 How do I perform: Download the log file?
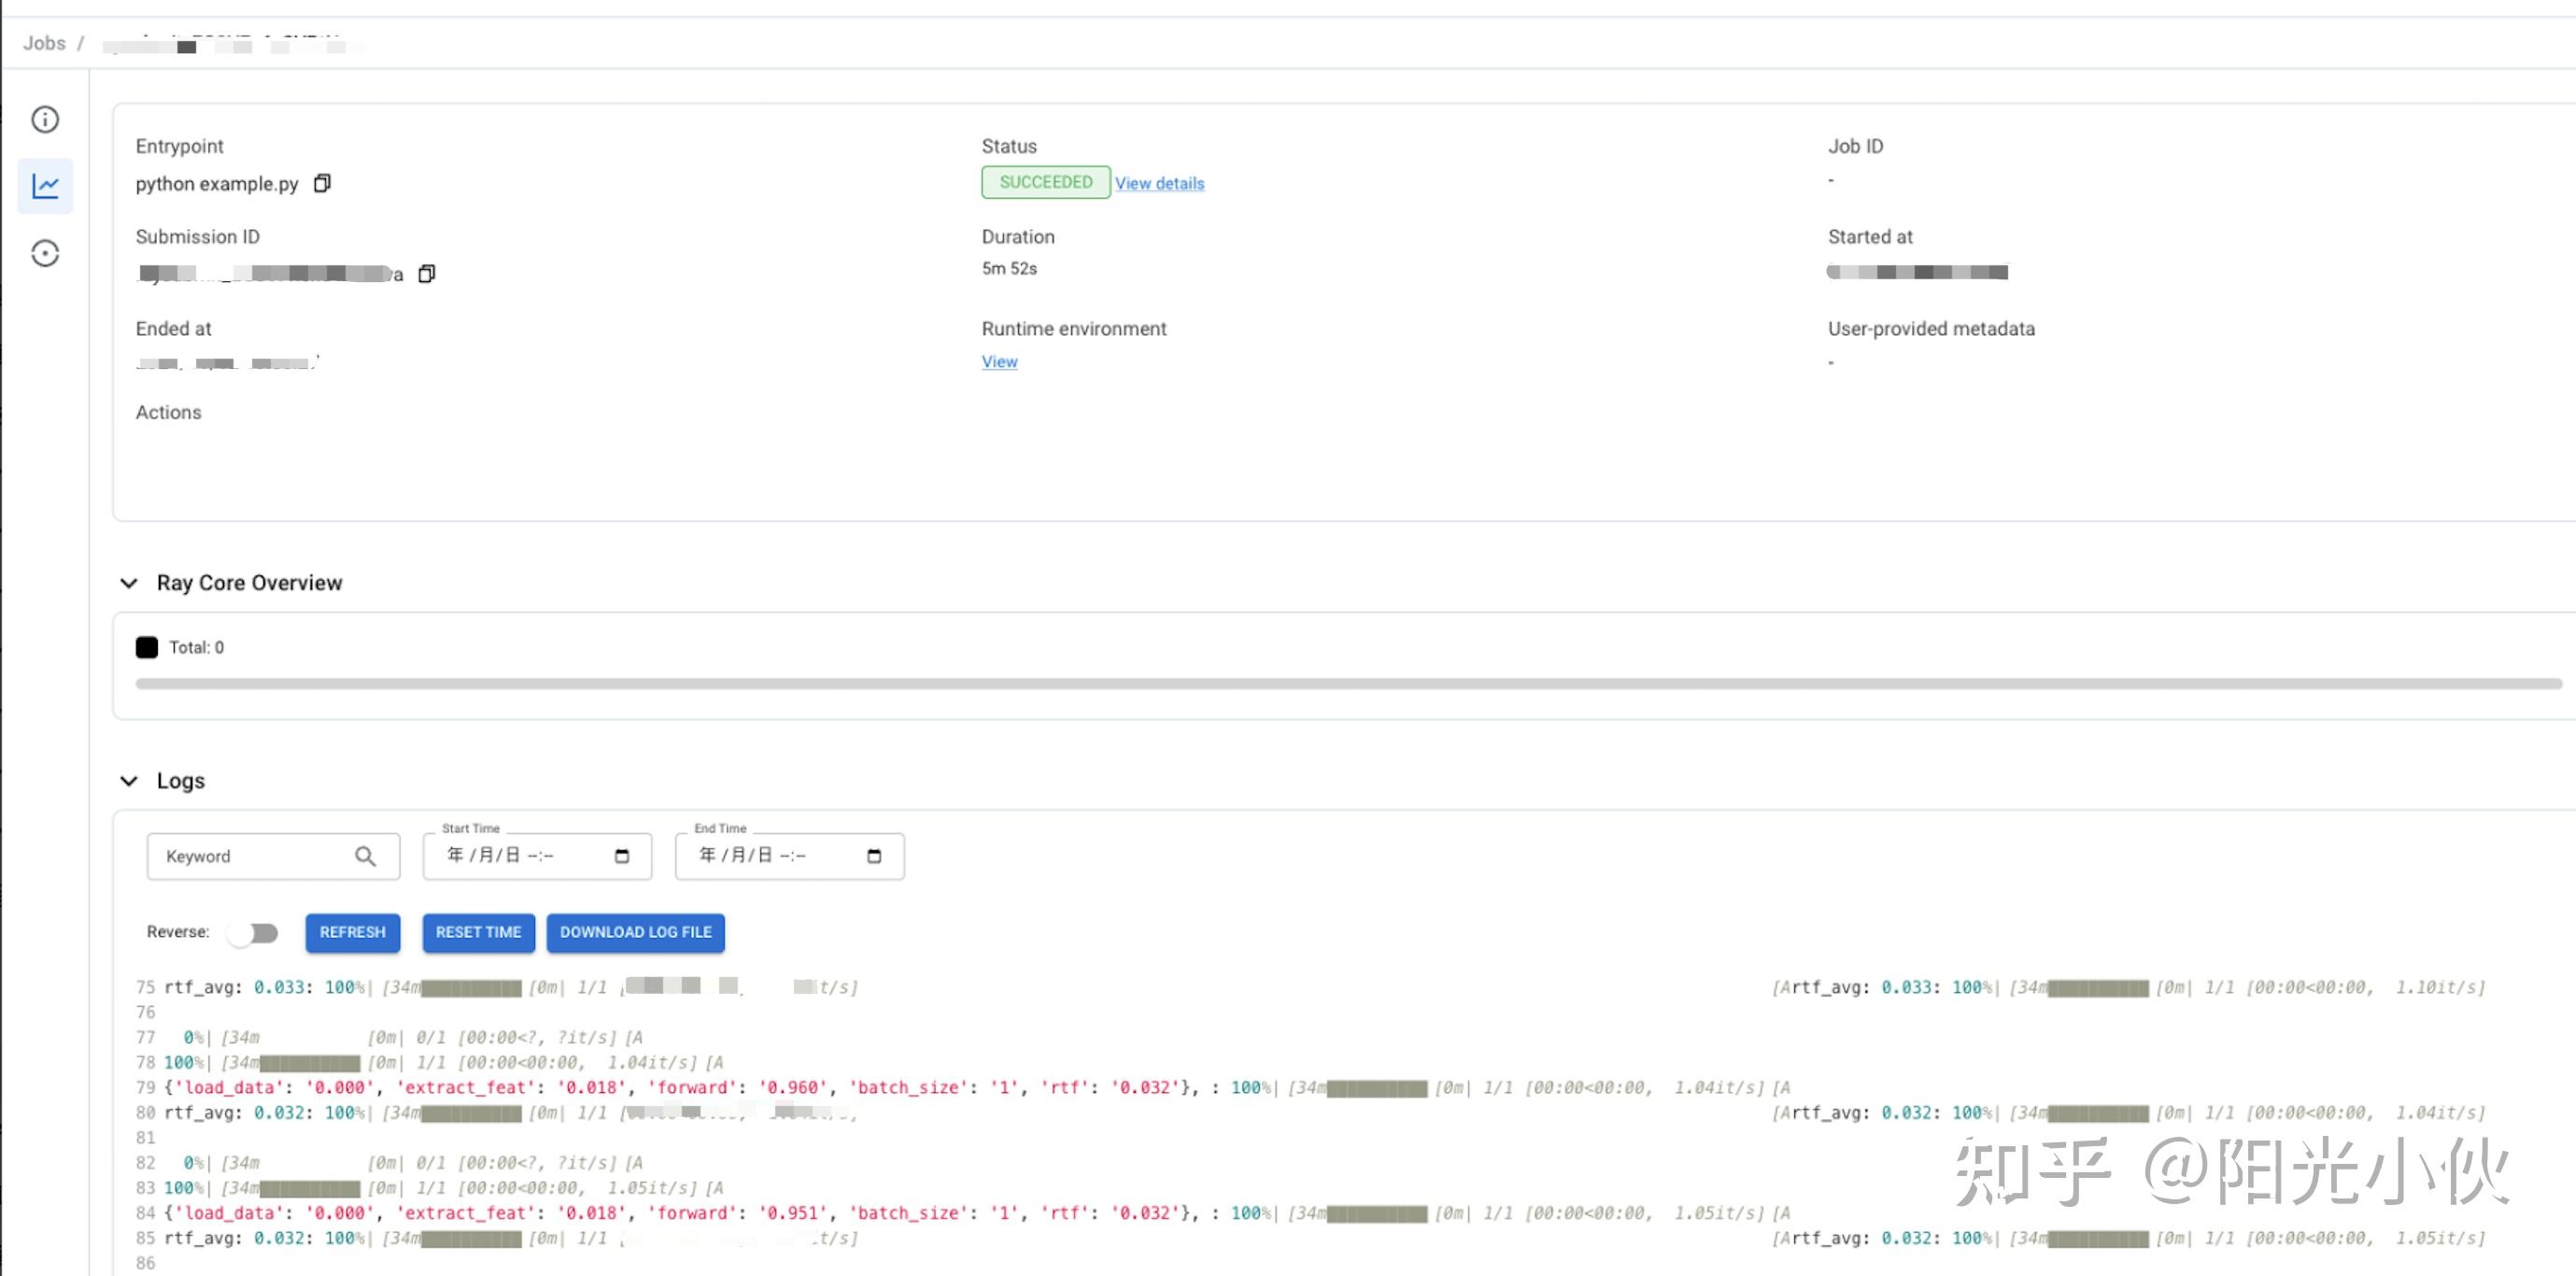[635, 932]
